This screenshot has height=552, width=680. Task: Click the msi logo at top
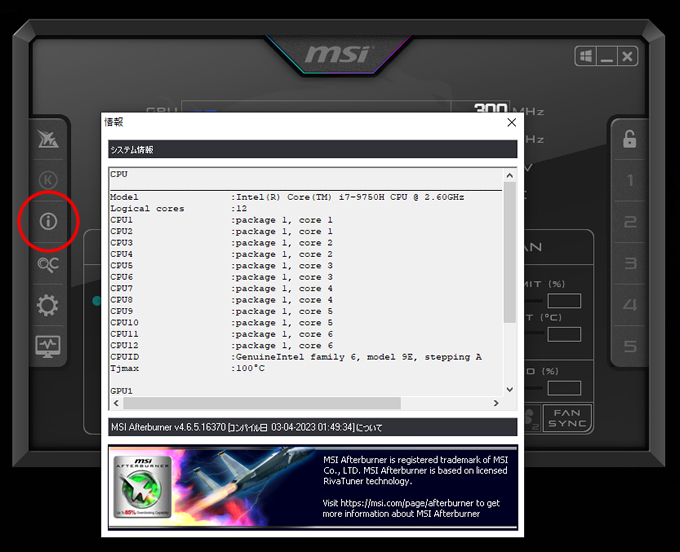coord(338,55)
